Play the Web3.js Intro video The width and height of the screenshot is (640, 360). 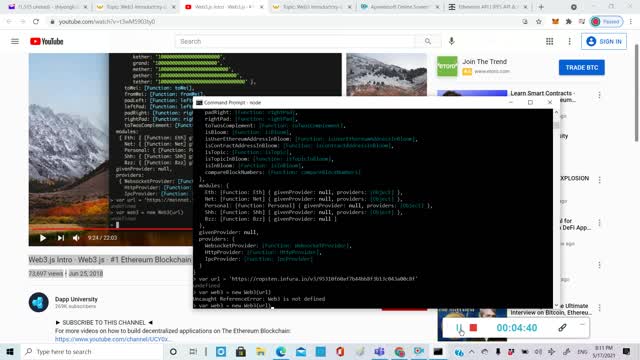coord(42,238)
